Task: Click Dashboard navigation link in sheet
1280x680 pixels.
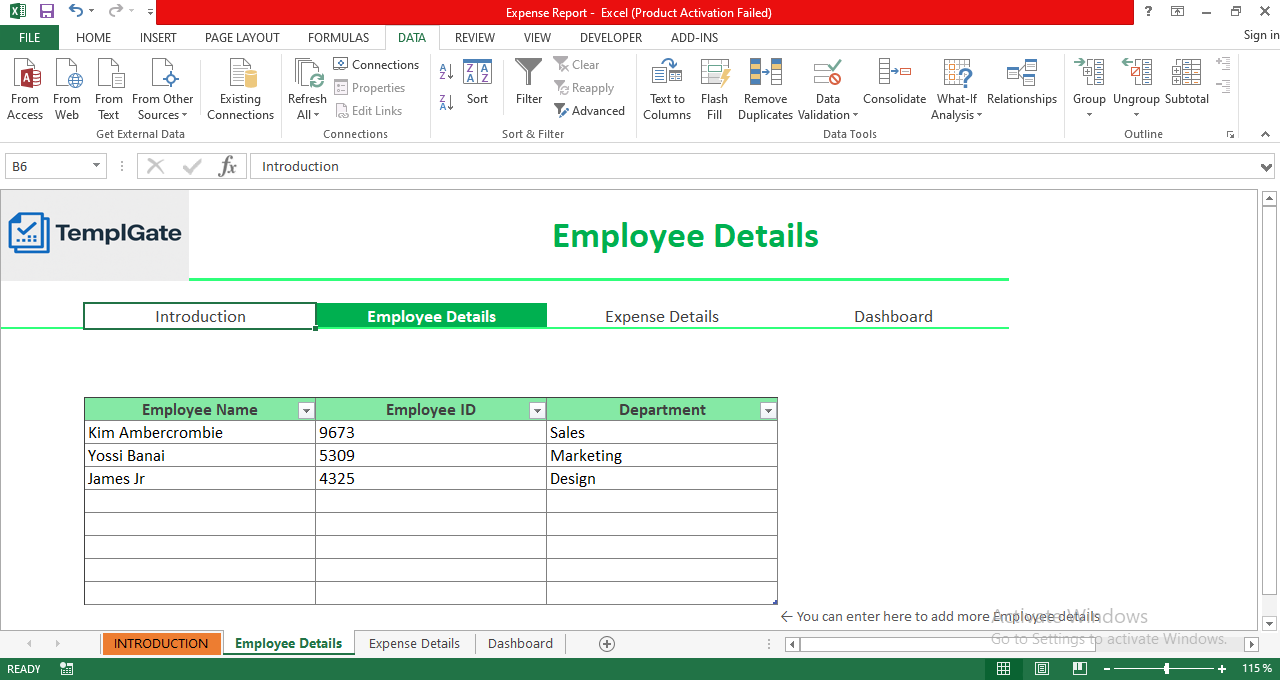Action: [x=893, y=316]
